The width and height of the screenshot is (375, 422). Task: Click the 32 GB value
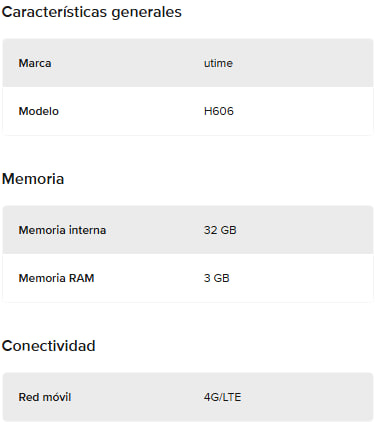coord(220,230)
